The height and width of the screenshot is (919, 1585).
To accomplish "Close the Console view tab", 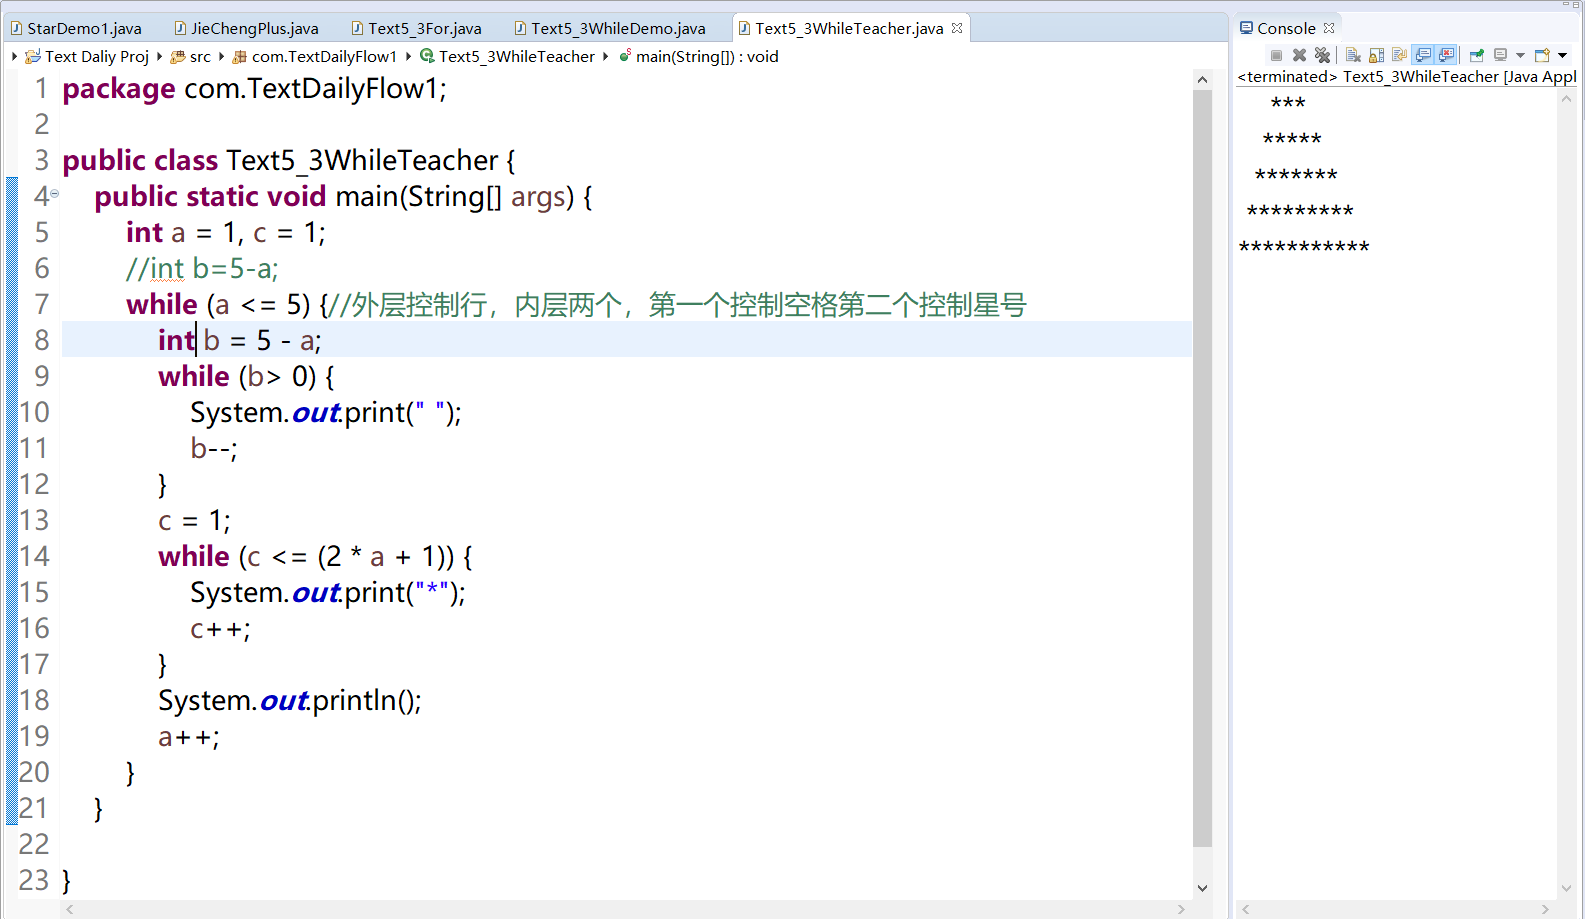I will pyautogui.click(x=1329, y=28).
